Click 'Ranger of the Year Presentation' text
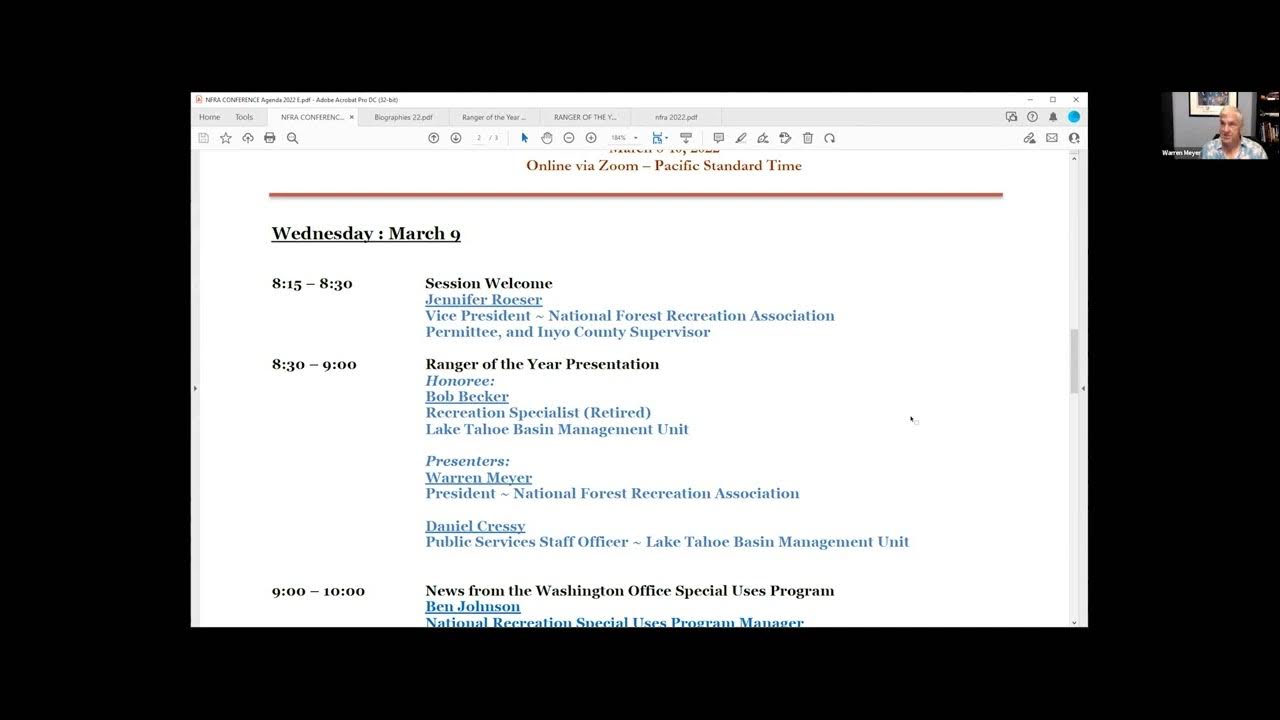This screenshot has width=1280, height=720. coord(542,365)
